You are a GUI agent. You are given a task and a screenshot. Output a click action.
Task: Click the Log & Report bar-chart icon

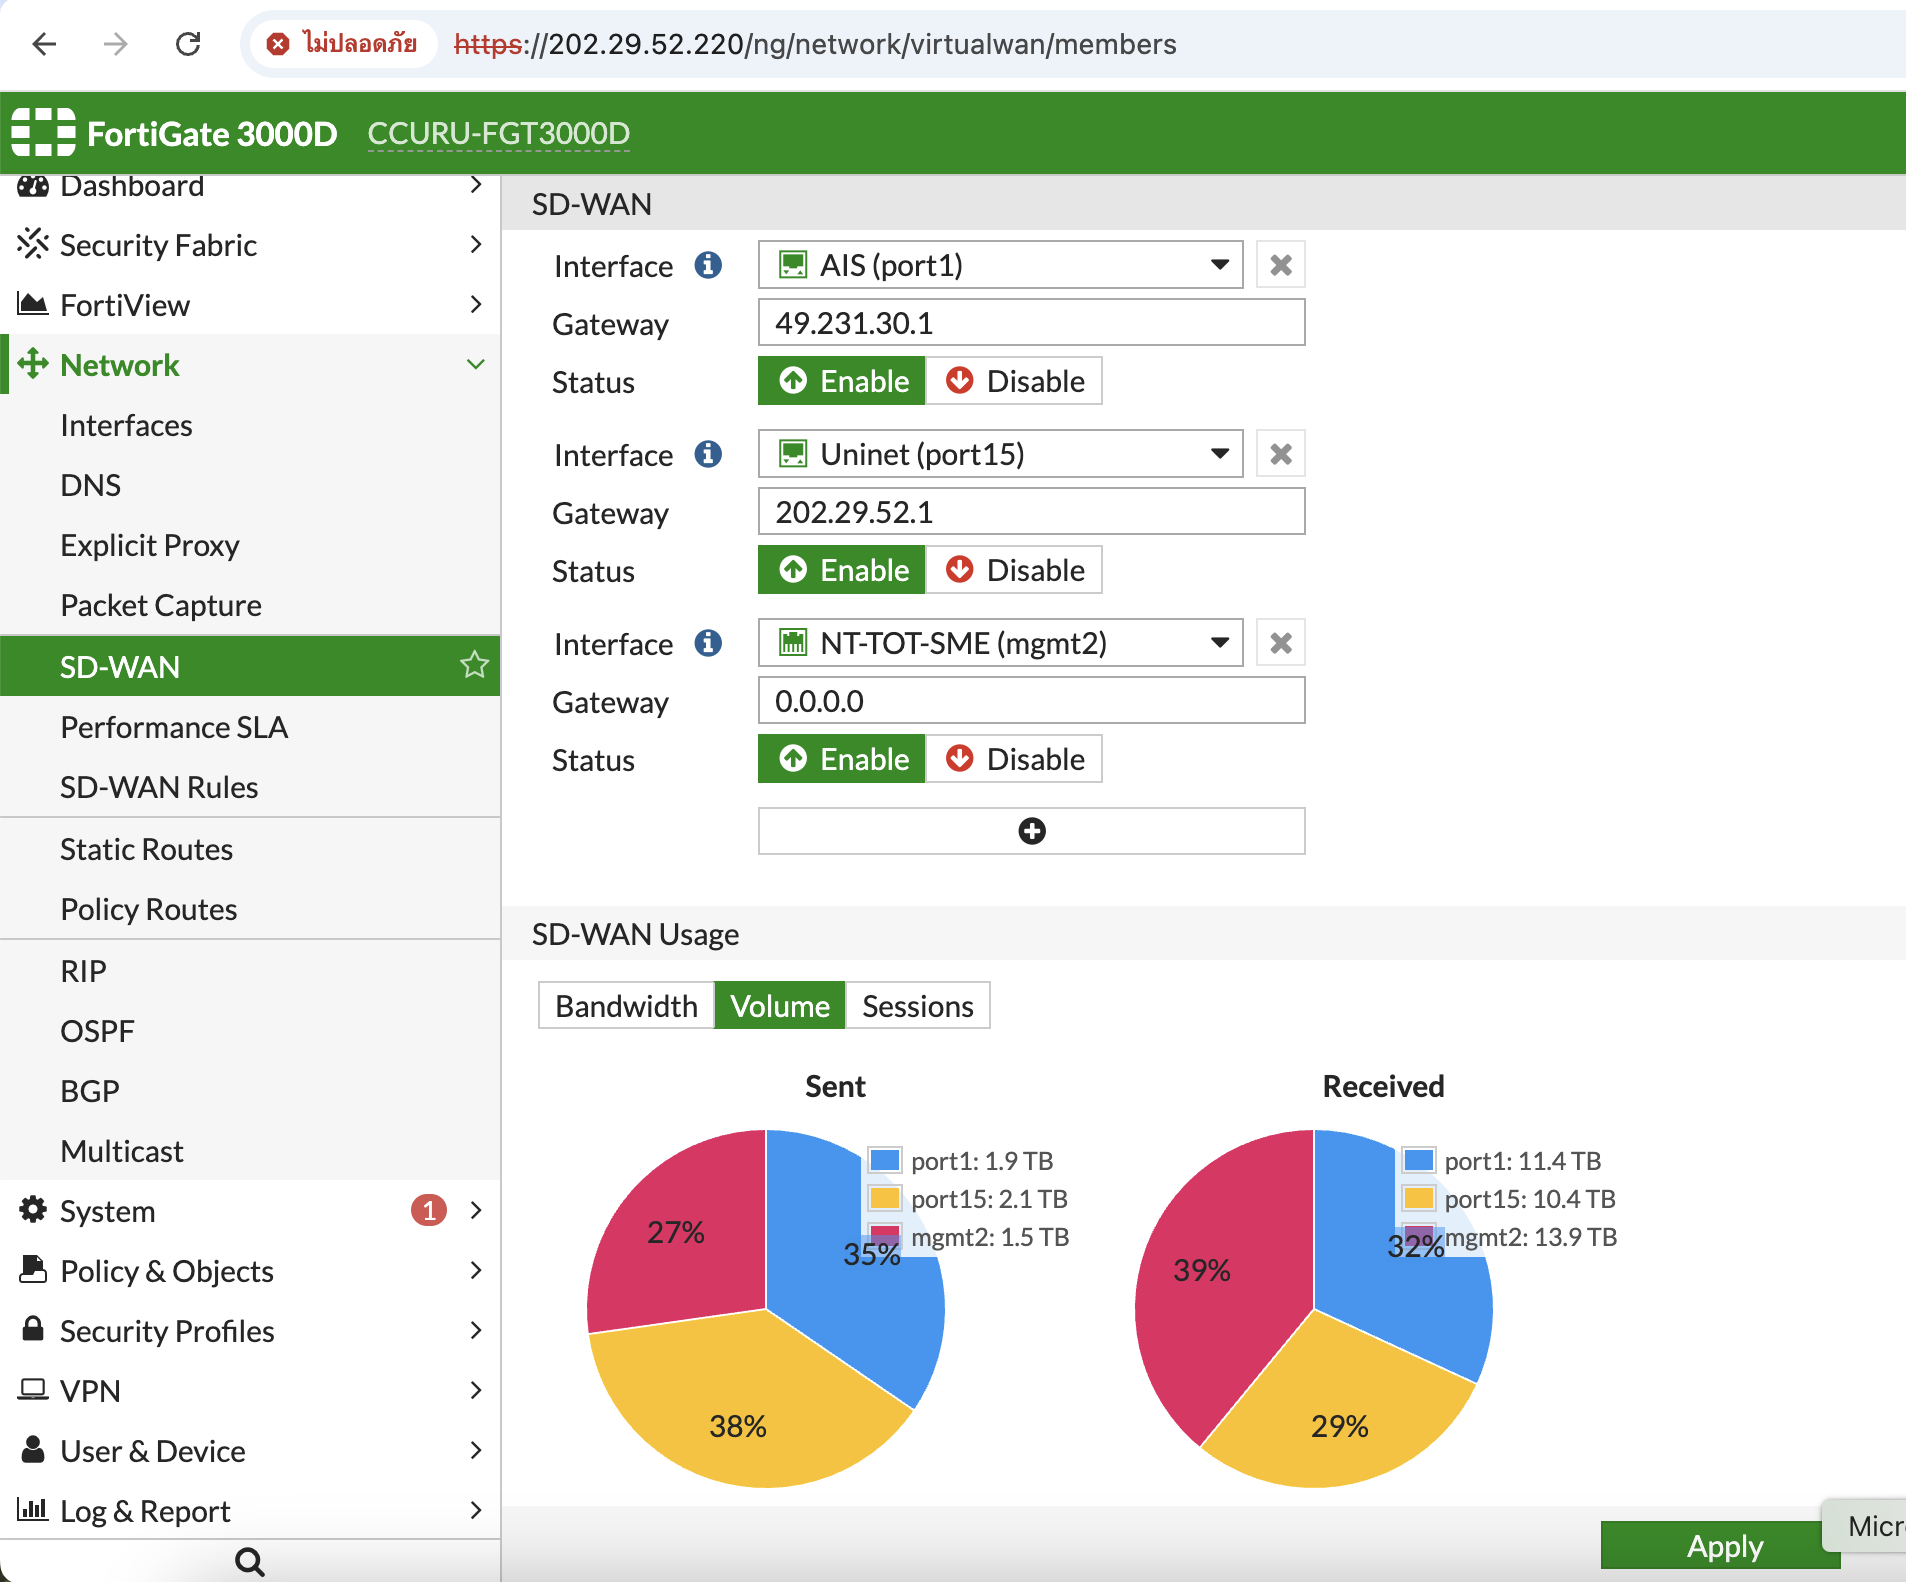click(33, 1509)
